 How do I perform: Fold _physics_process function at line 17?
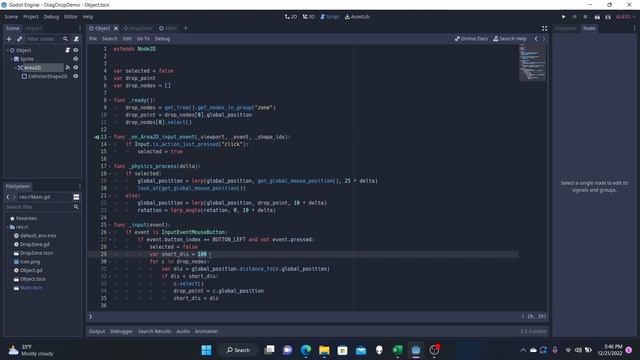[110, 166]
